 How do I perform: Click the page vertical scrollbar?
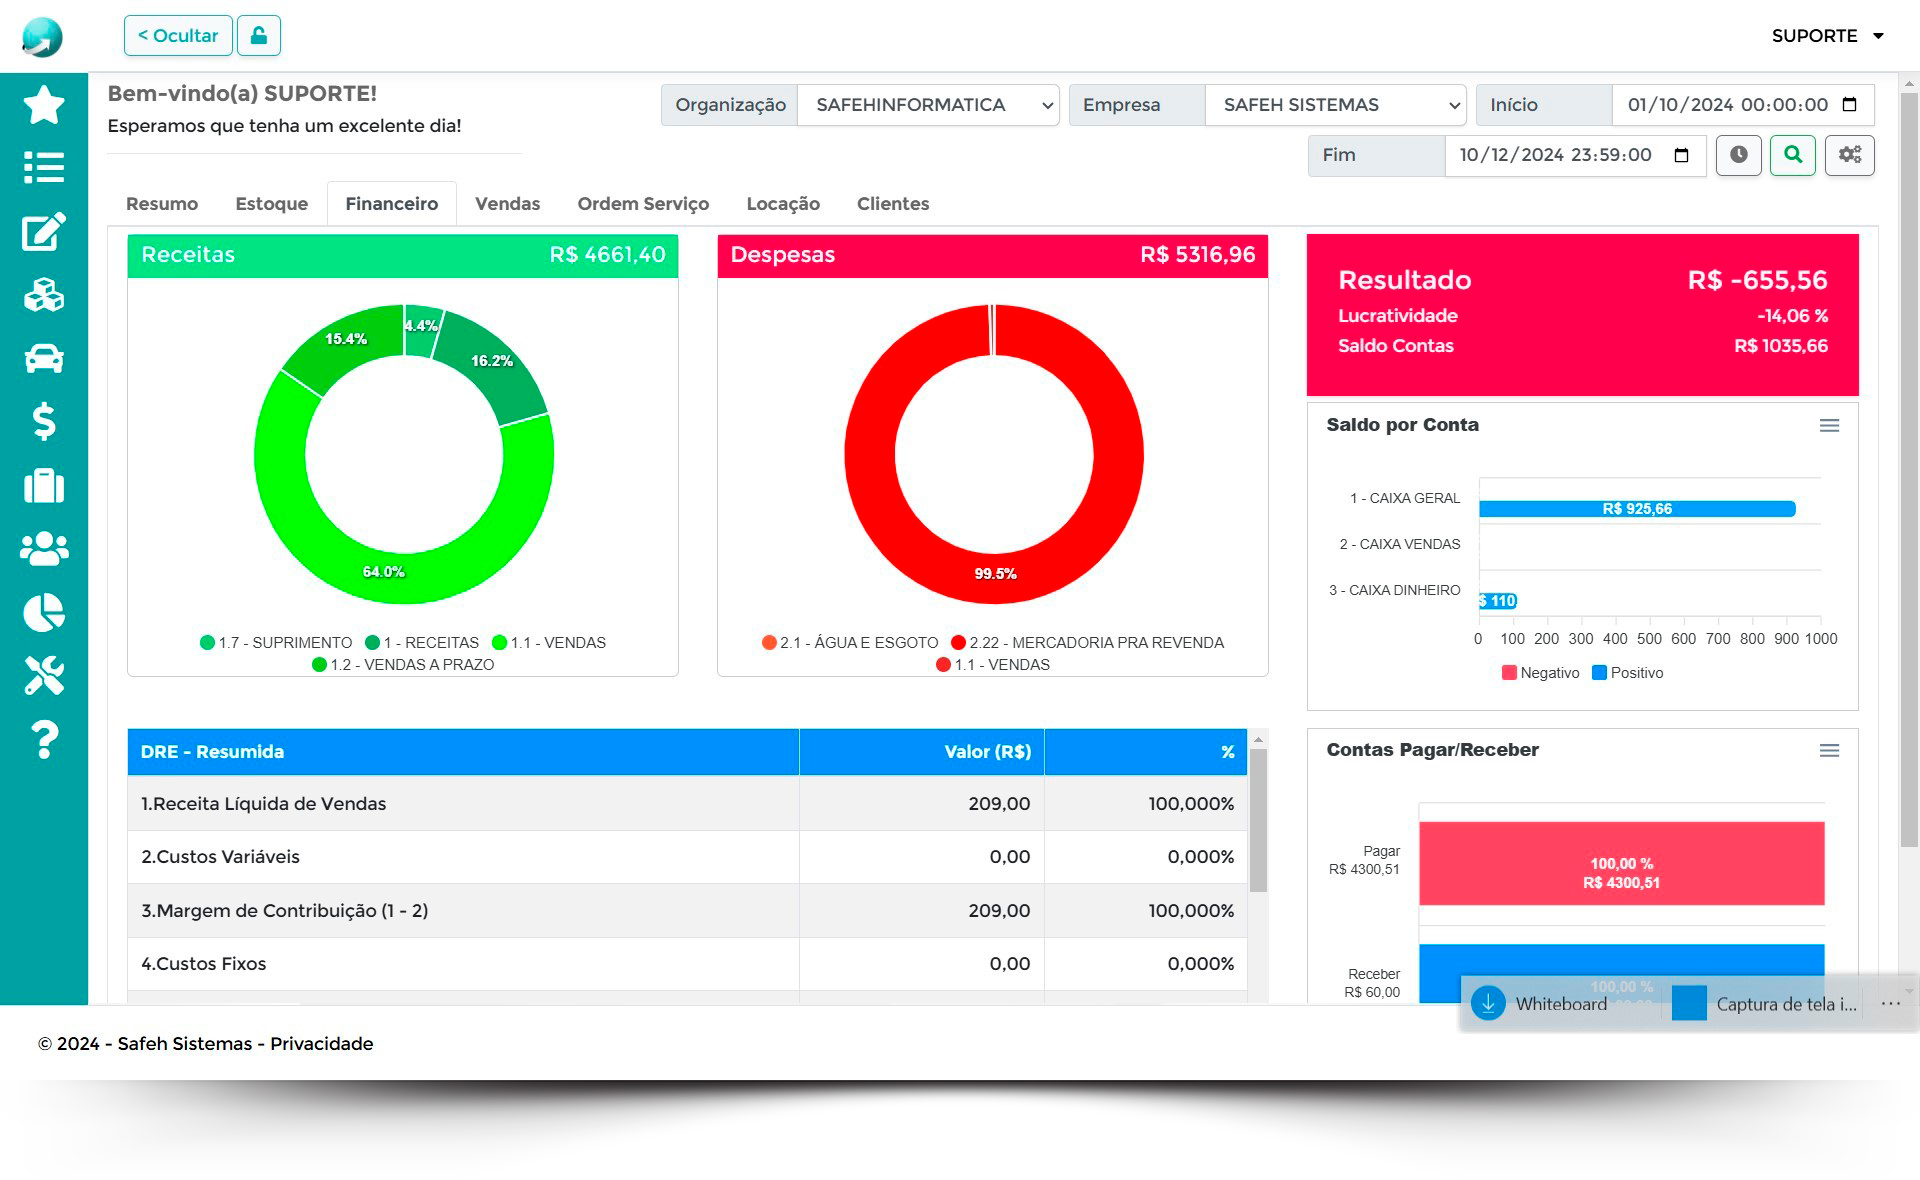click(1909, 470)
